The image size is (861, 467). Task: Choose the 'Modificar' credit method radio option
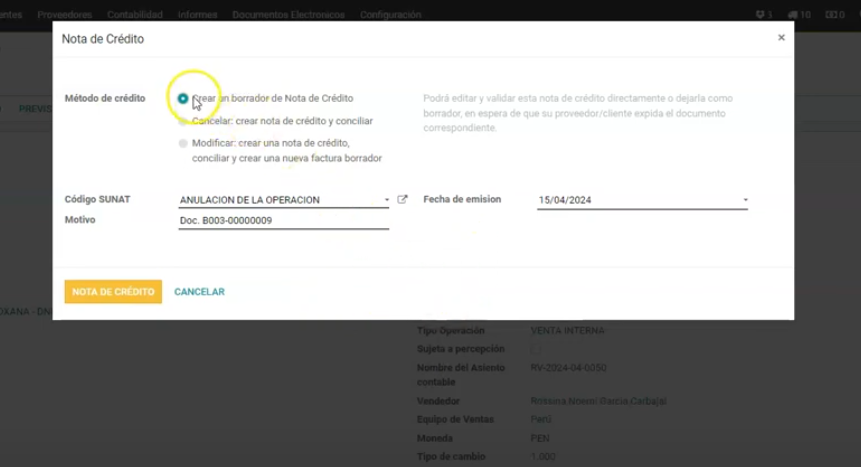183,143
